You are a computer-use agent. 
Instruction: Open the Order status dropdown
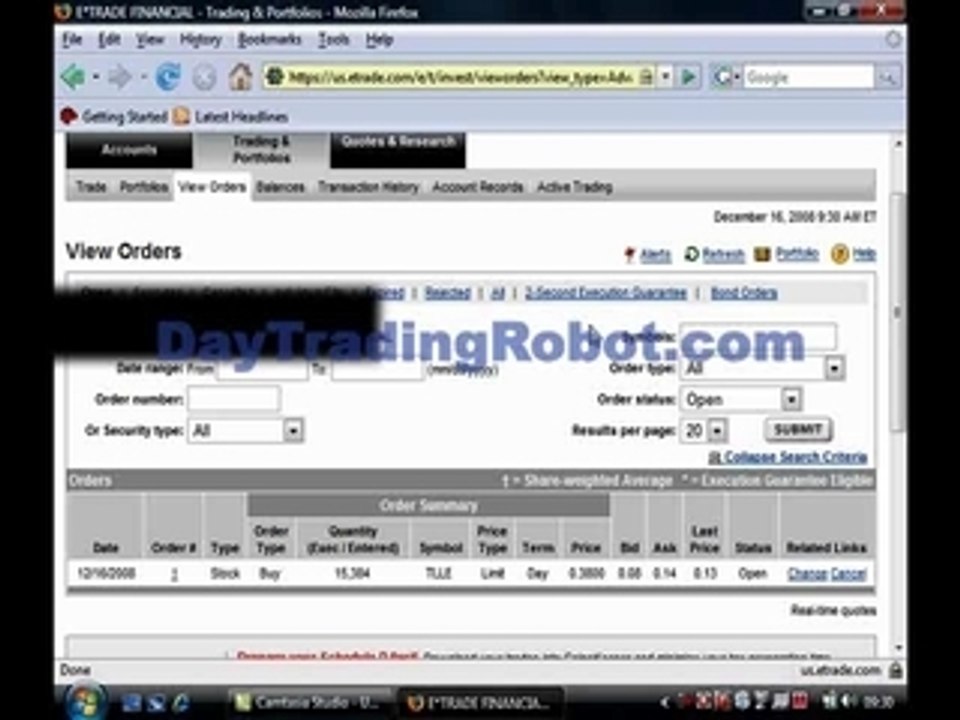791,400
